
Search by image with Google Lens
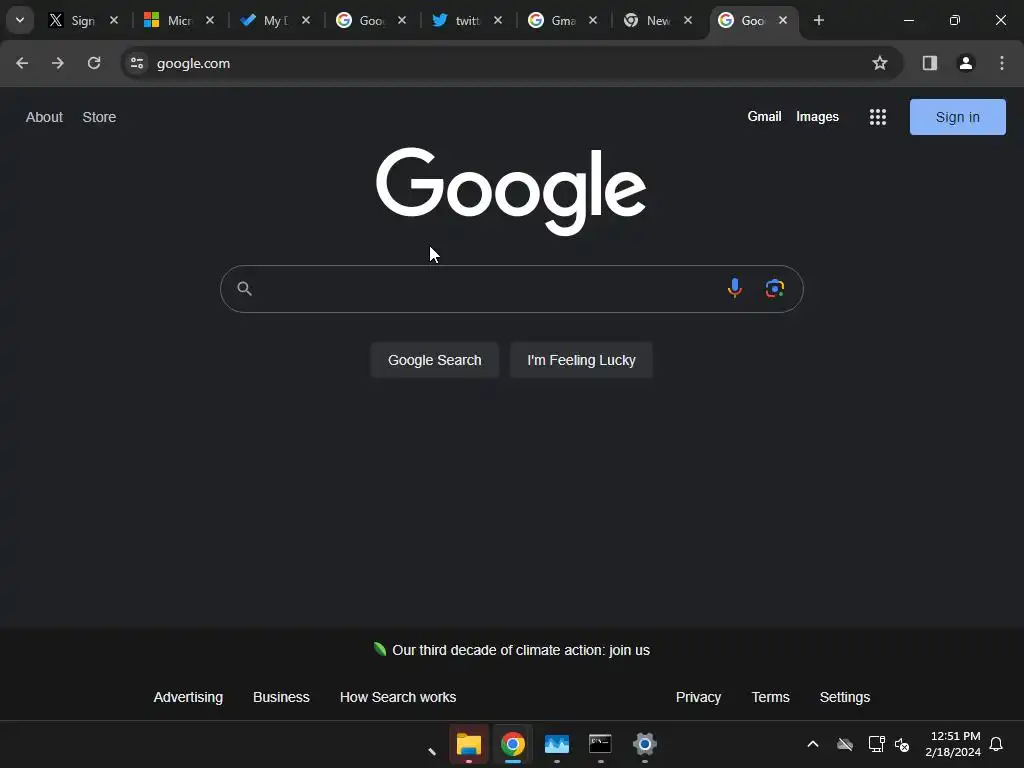(775, 288)
